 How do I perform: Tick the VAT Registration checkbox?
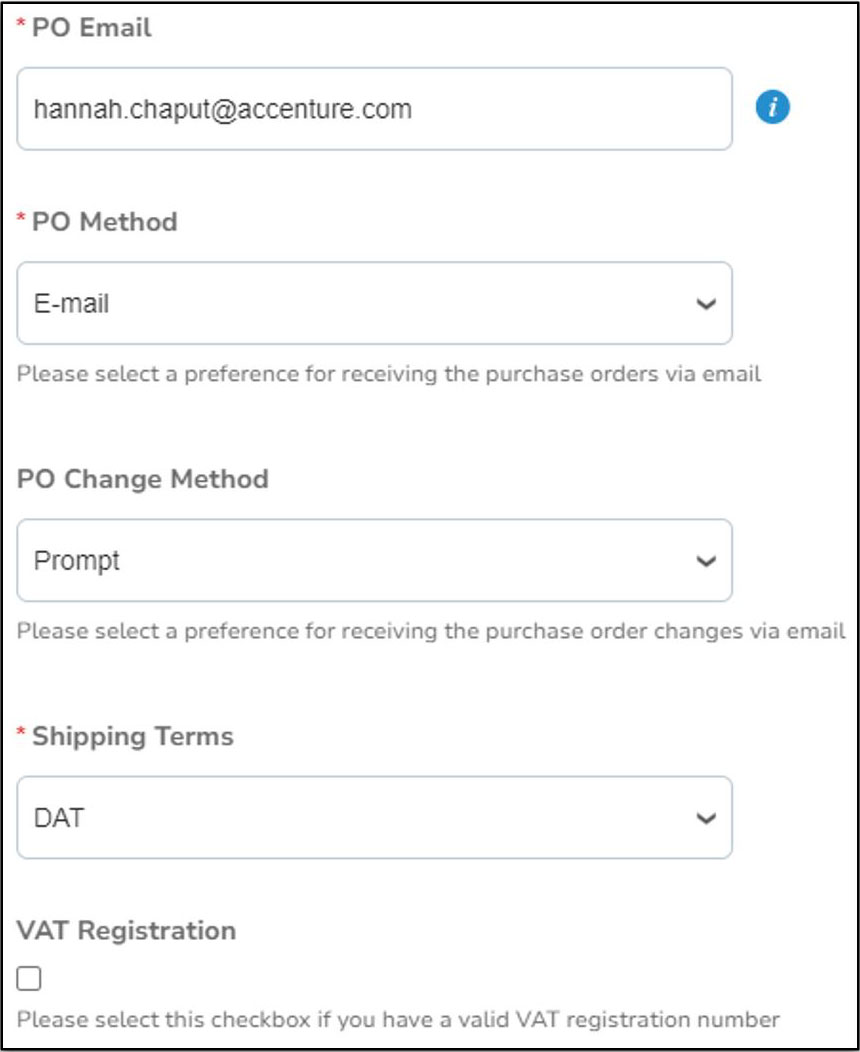(29, 979)
